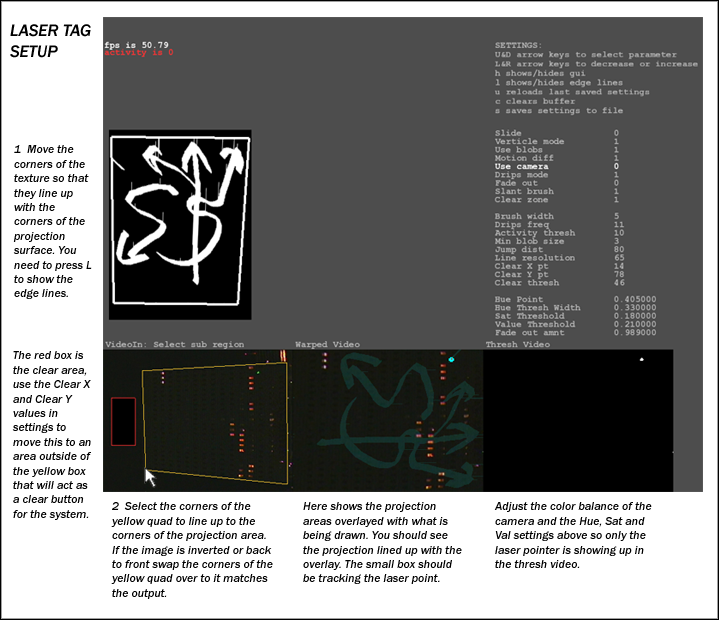
Task: Click the 'h shows/hides gui' help line
Action: tap(540, 73)
